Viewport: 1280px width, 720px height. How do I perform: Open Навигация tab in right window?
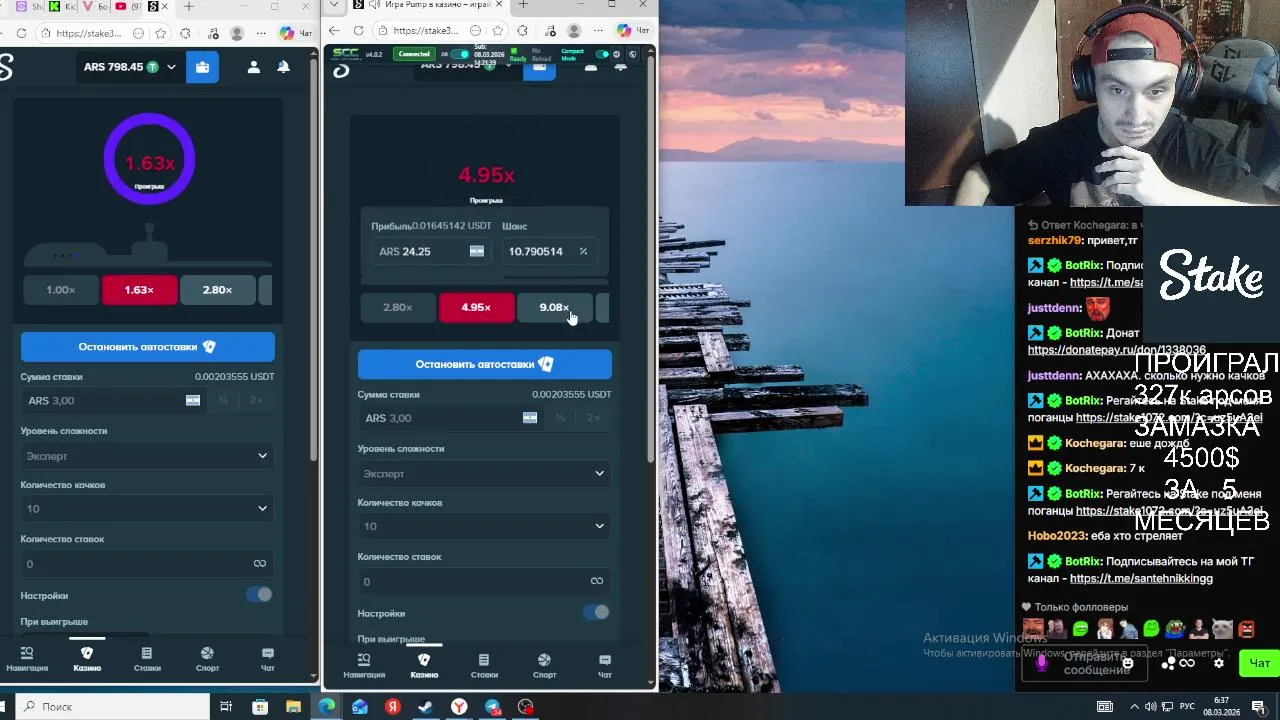pos(364,666)
